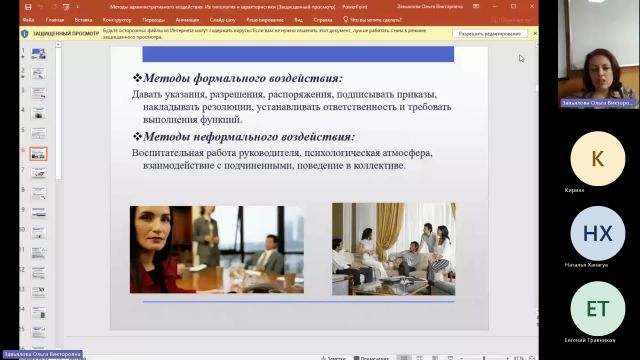640x360 pixels.
Task: Click the Share button in the ribbon
Action: point(512,20)
